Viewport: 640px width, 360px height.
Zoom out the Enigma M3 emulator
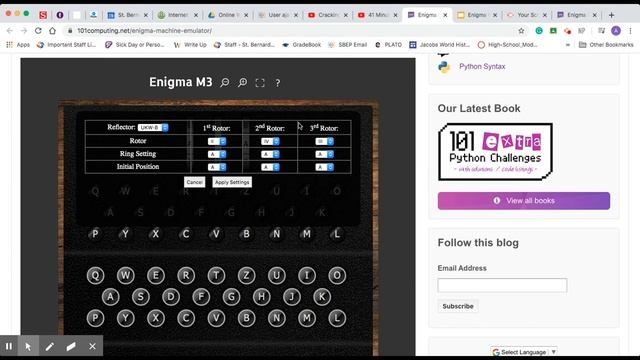click(x=224, y=83)
